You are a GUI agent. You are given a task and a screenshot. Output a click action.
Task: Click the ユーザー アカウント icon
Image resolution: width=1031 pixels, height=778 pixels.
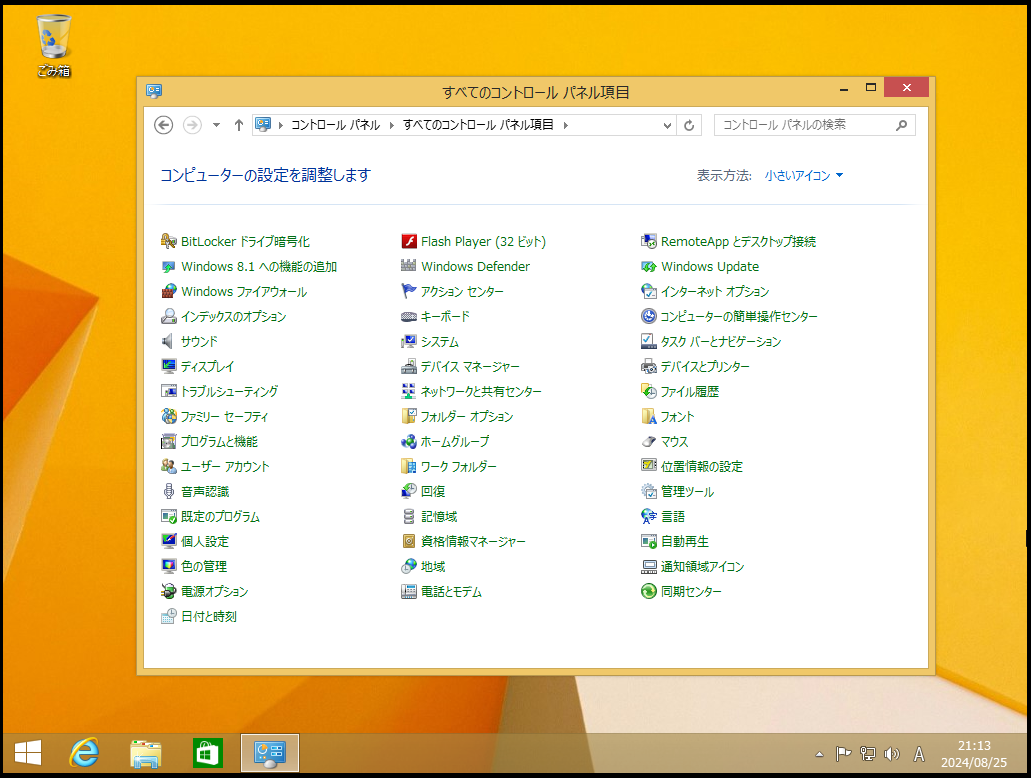click(169, 466)
